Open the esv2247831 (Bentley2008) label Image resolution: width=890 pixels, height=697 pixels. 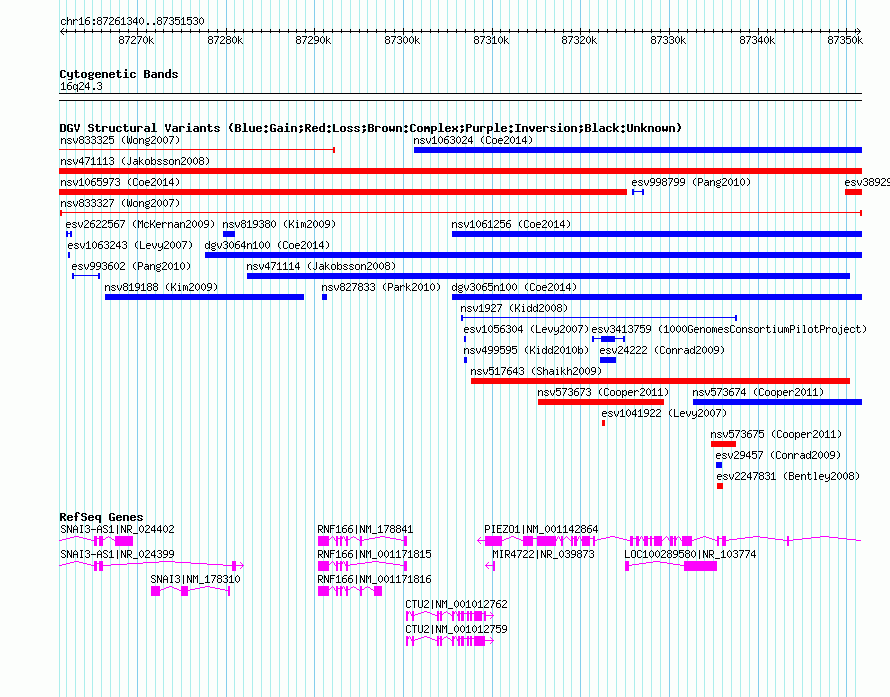[x=788, y=476]
